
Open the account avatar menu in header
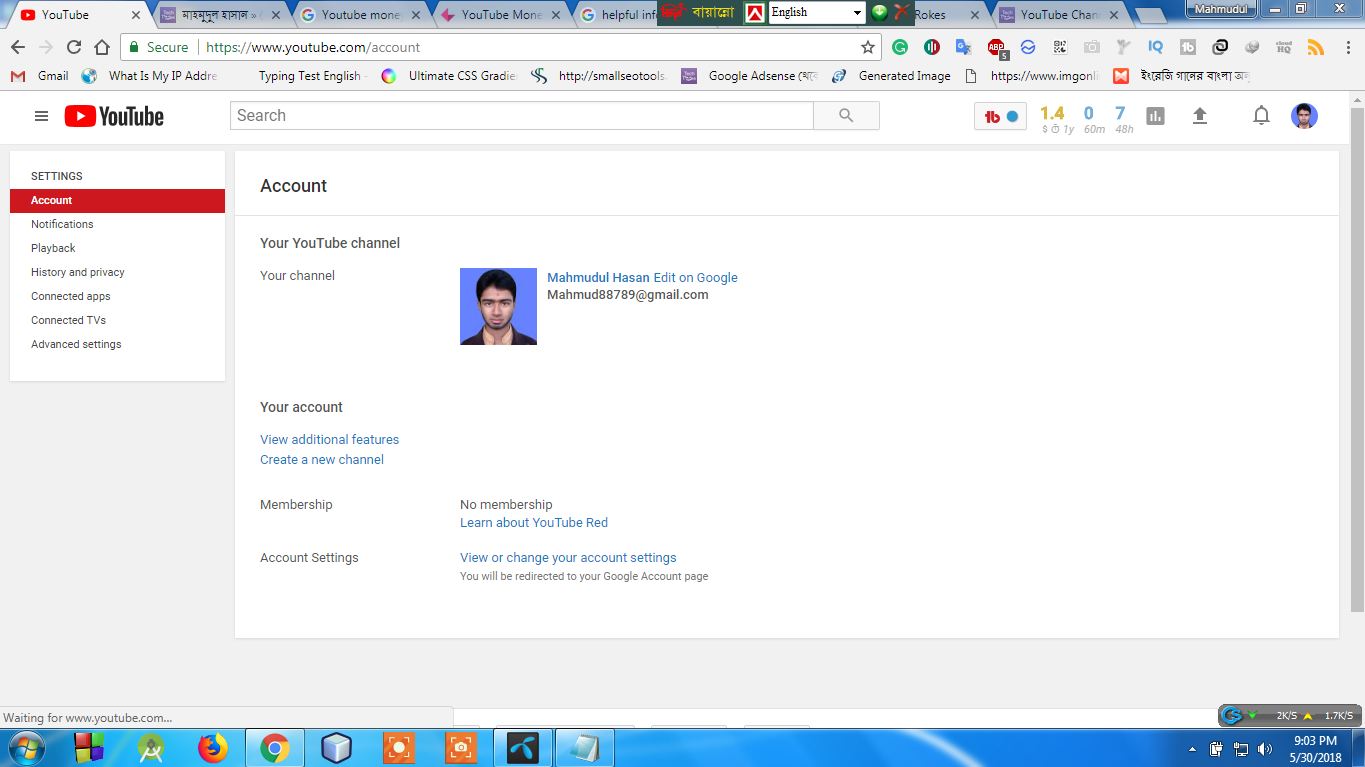[1304, 116]
